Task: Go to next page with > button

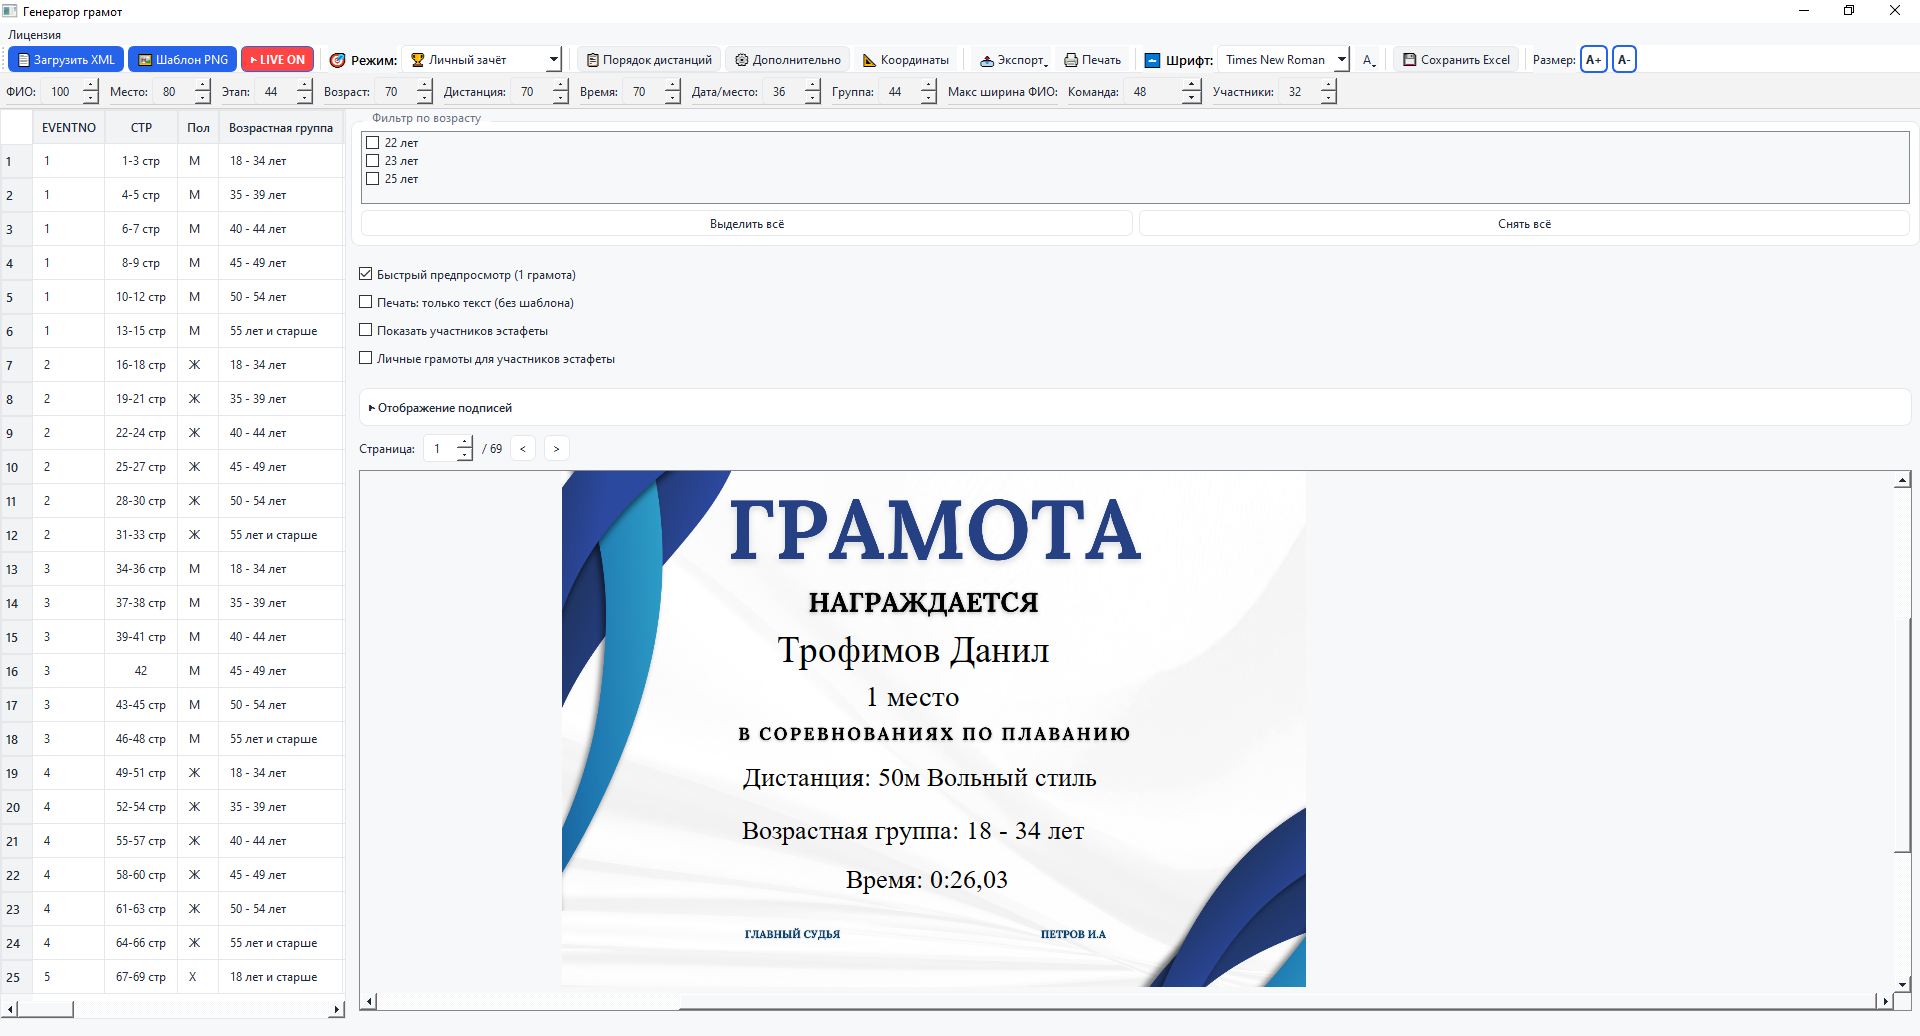Action: click(557, 449)
